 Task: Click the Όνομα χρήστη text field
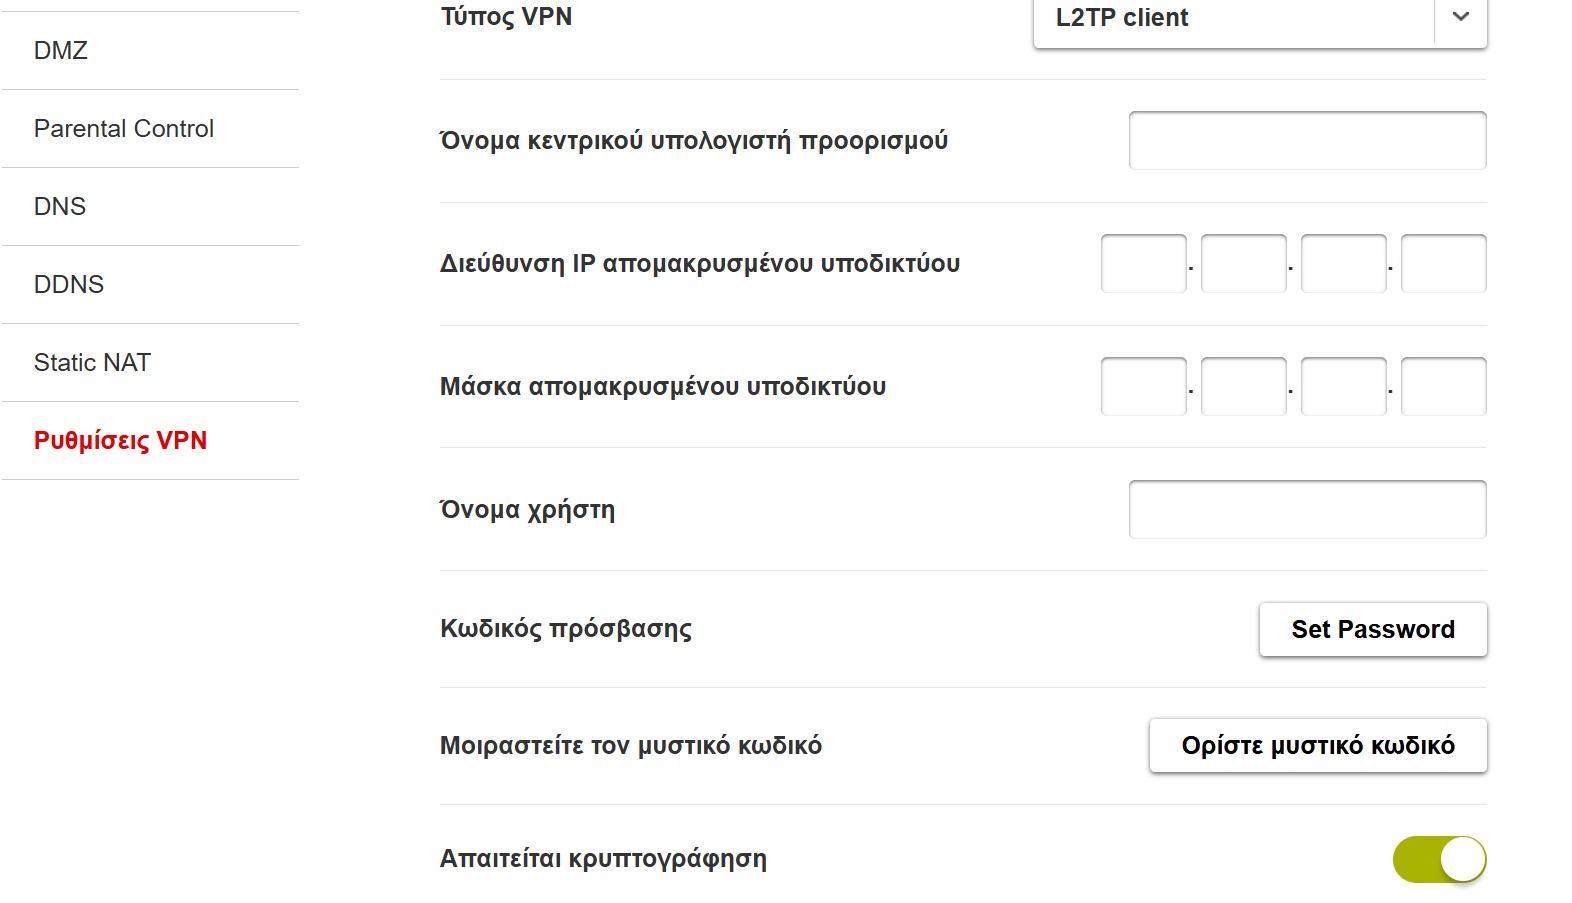coord(1307,509)
